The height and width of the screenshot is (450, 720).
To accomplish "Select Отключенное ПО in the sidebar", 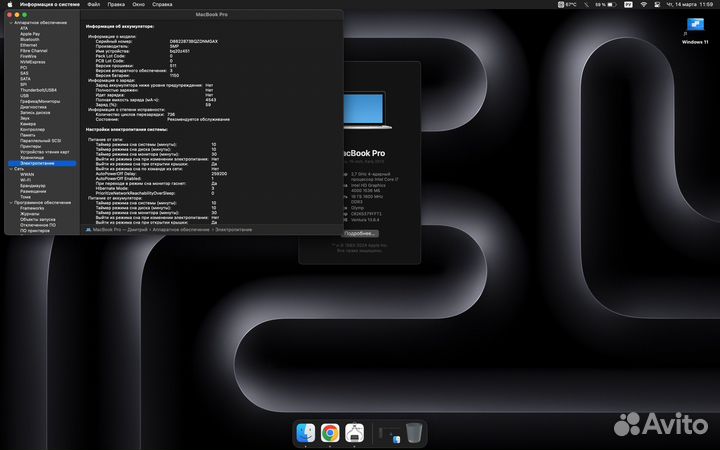I will pos(38,225).
